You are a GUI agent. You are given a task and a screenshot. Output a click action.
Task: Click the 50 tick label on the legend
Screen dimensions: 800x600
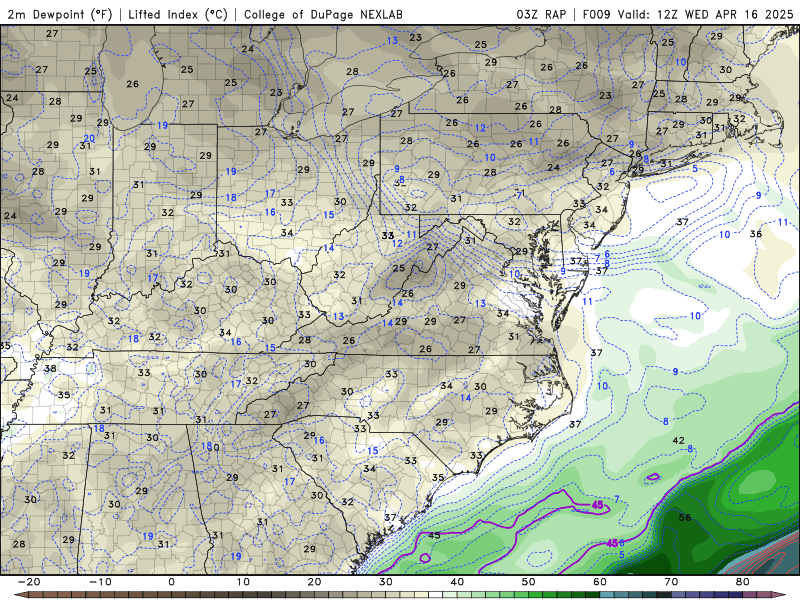click(529, 582)
